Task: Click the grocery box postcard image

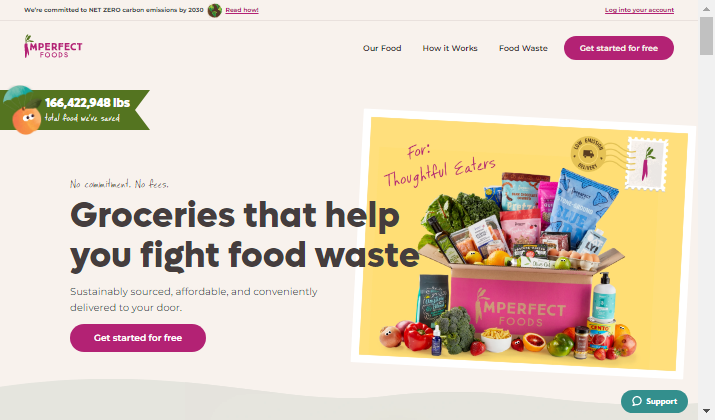Action: click(523, 244)
